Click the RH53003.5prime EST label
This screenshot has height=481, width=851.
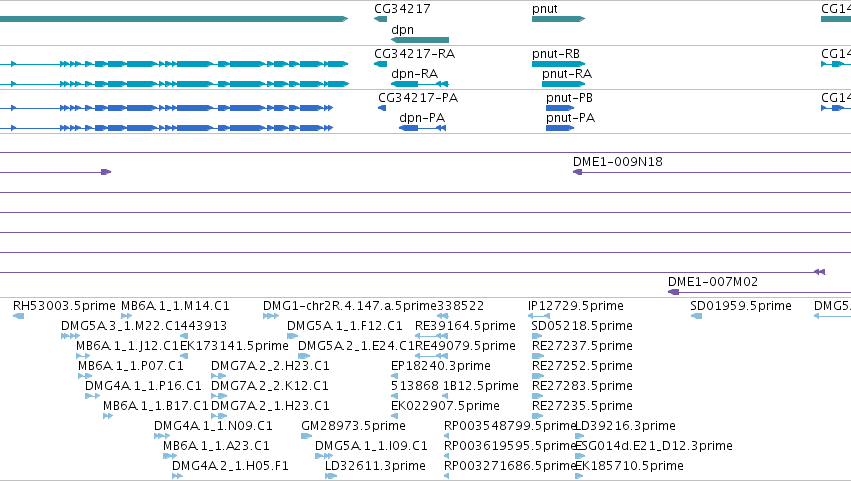[x=64, y=306]
